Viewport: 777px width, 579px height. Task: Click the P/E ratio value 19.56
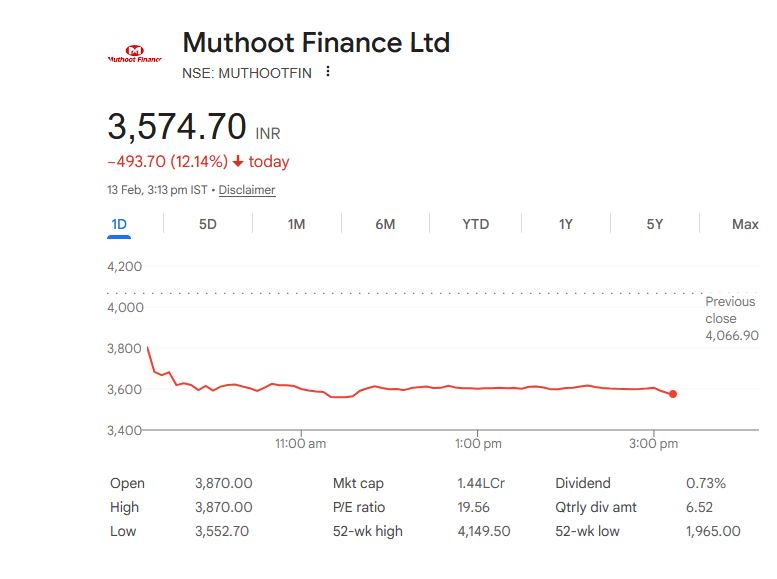point(473,507)
